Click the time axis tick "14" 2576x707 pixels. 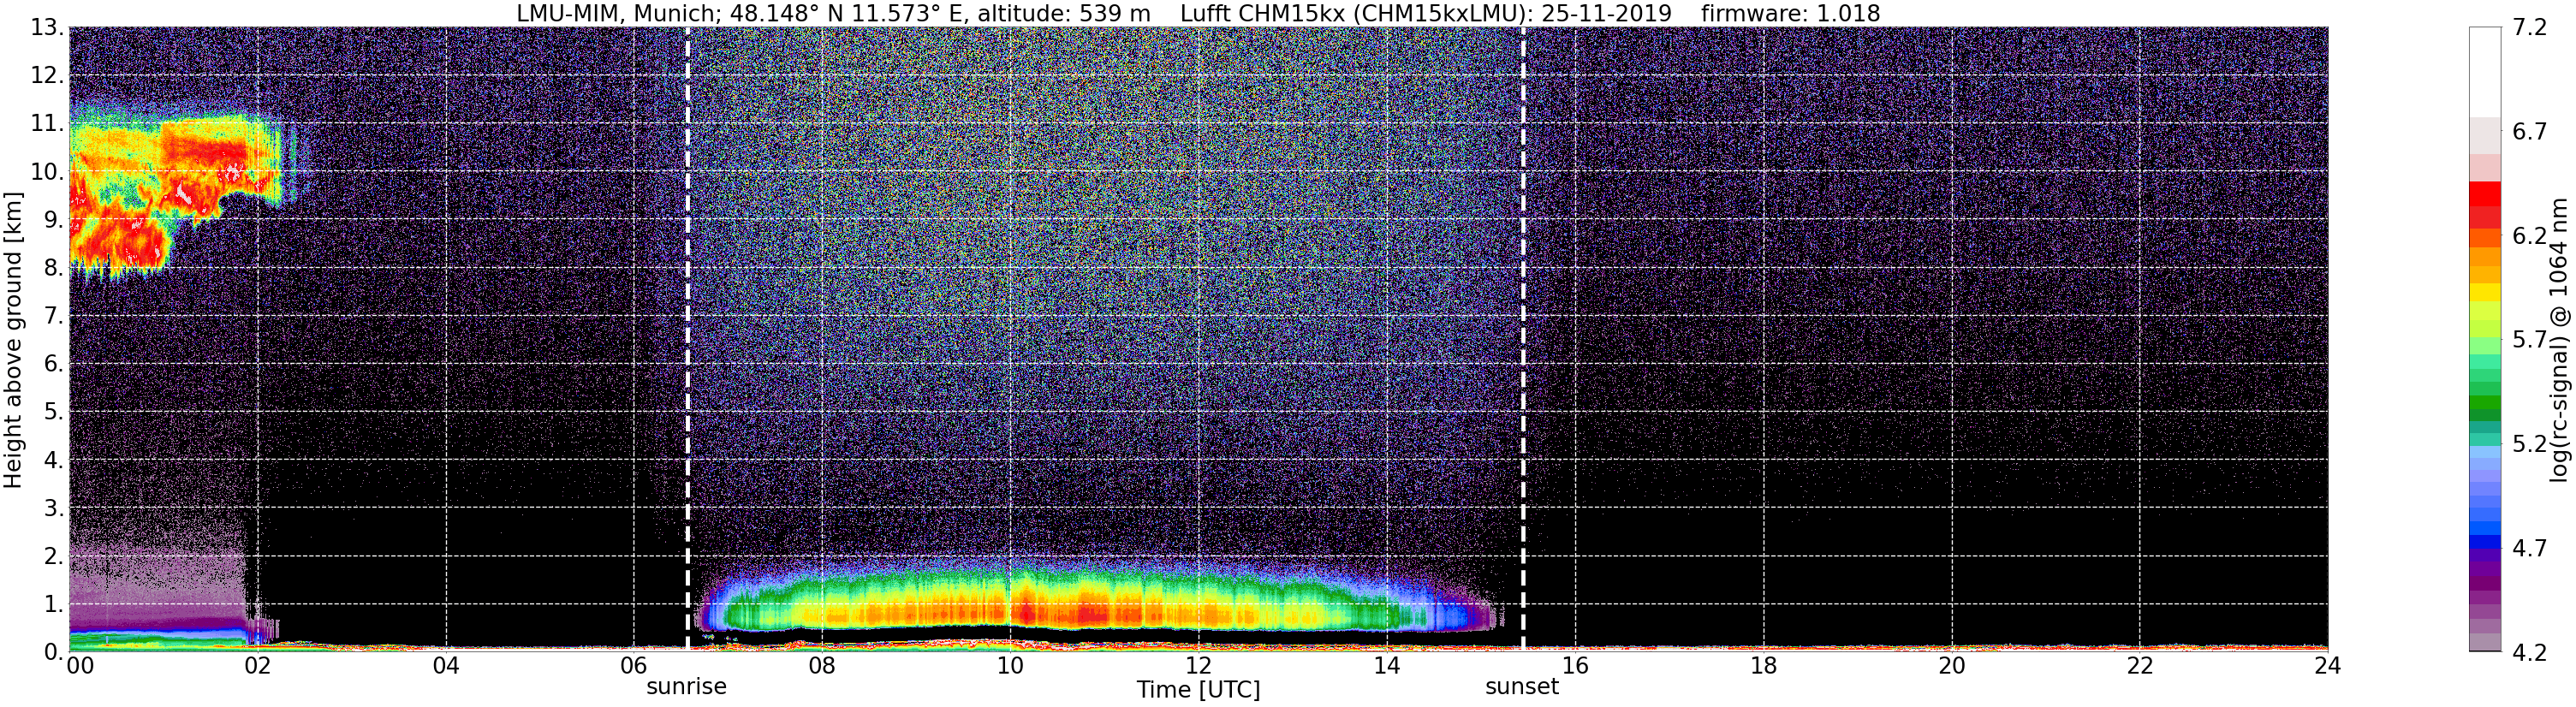pos(1387,666)
